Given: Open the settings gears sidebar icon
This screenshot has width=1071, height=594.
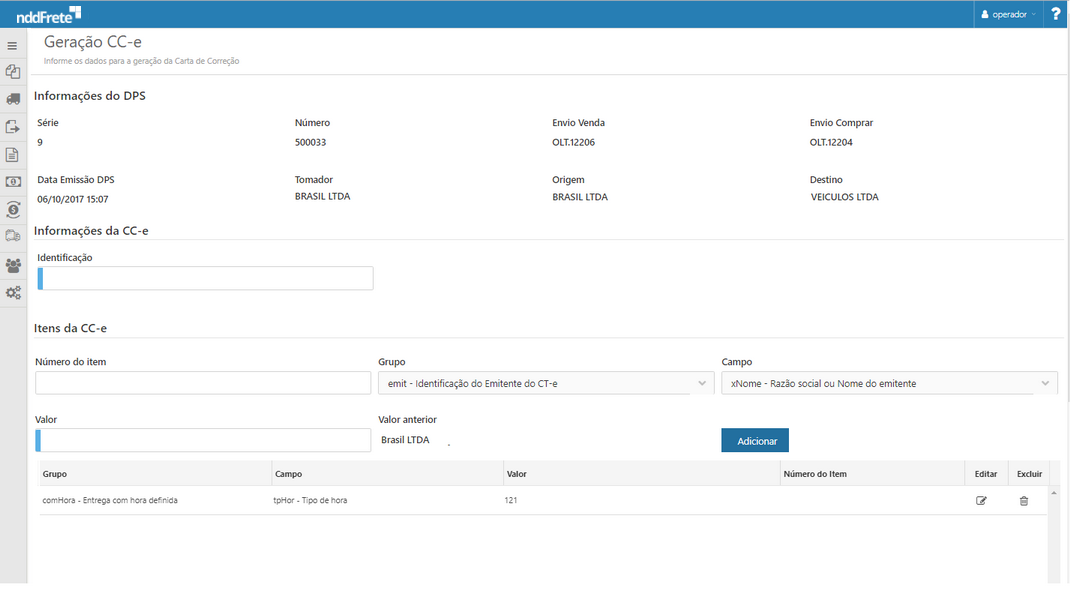Looking at the screenshot, I should pos(13,293).
